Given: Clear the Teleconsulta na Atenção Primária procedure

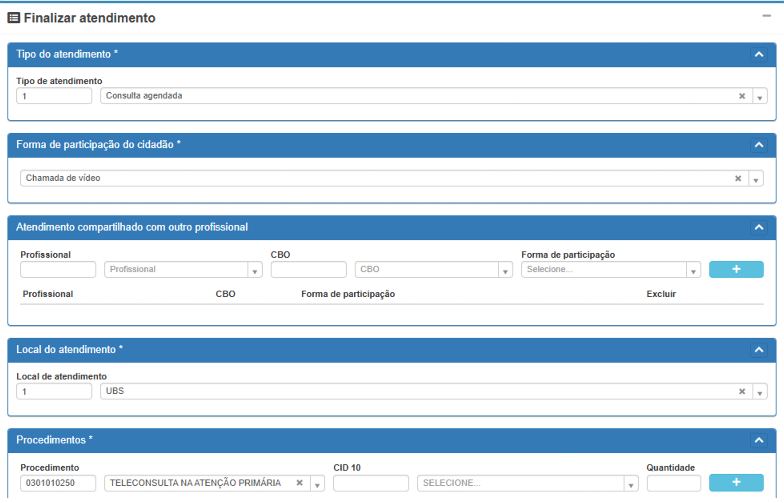Looking at the screenshot, I should pos(299,483).
